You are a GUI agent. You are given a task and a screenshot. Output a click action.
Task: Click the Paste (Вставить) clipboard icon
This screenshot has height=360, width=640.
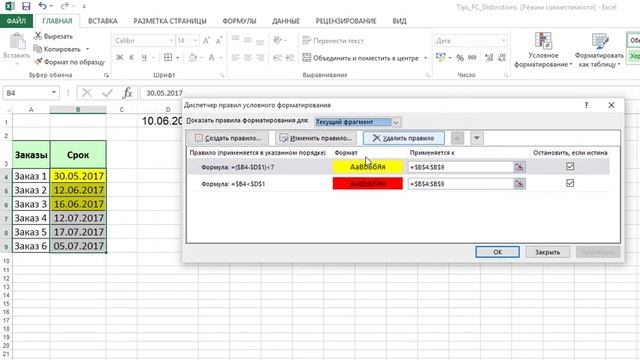[x=17, y=41]
